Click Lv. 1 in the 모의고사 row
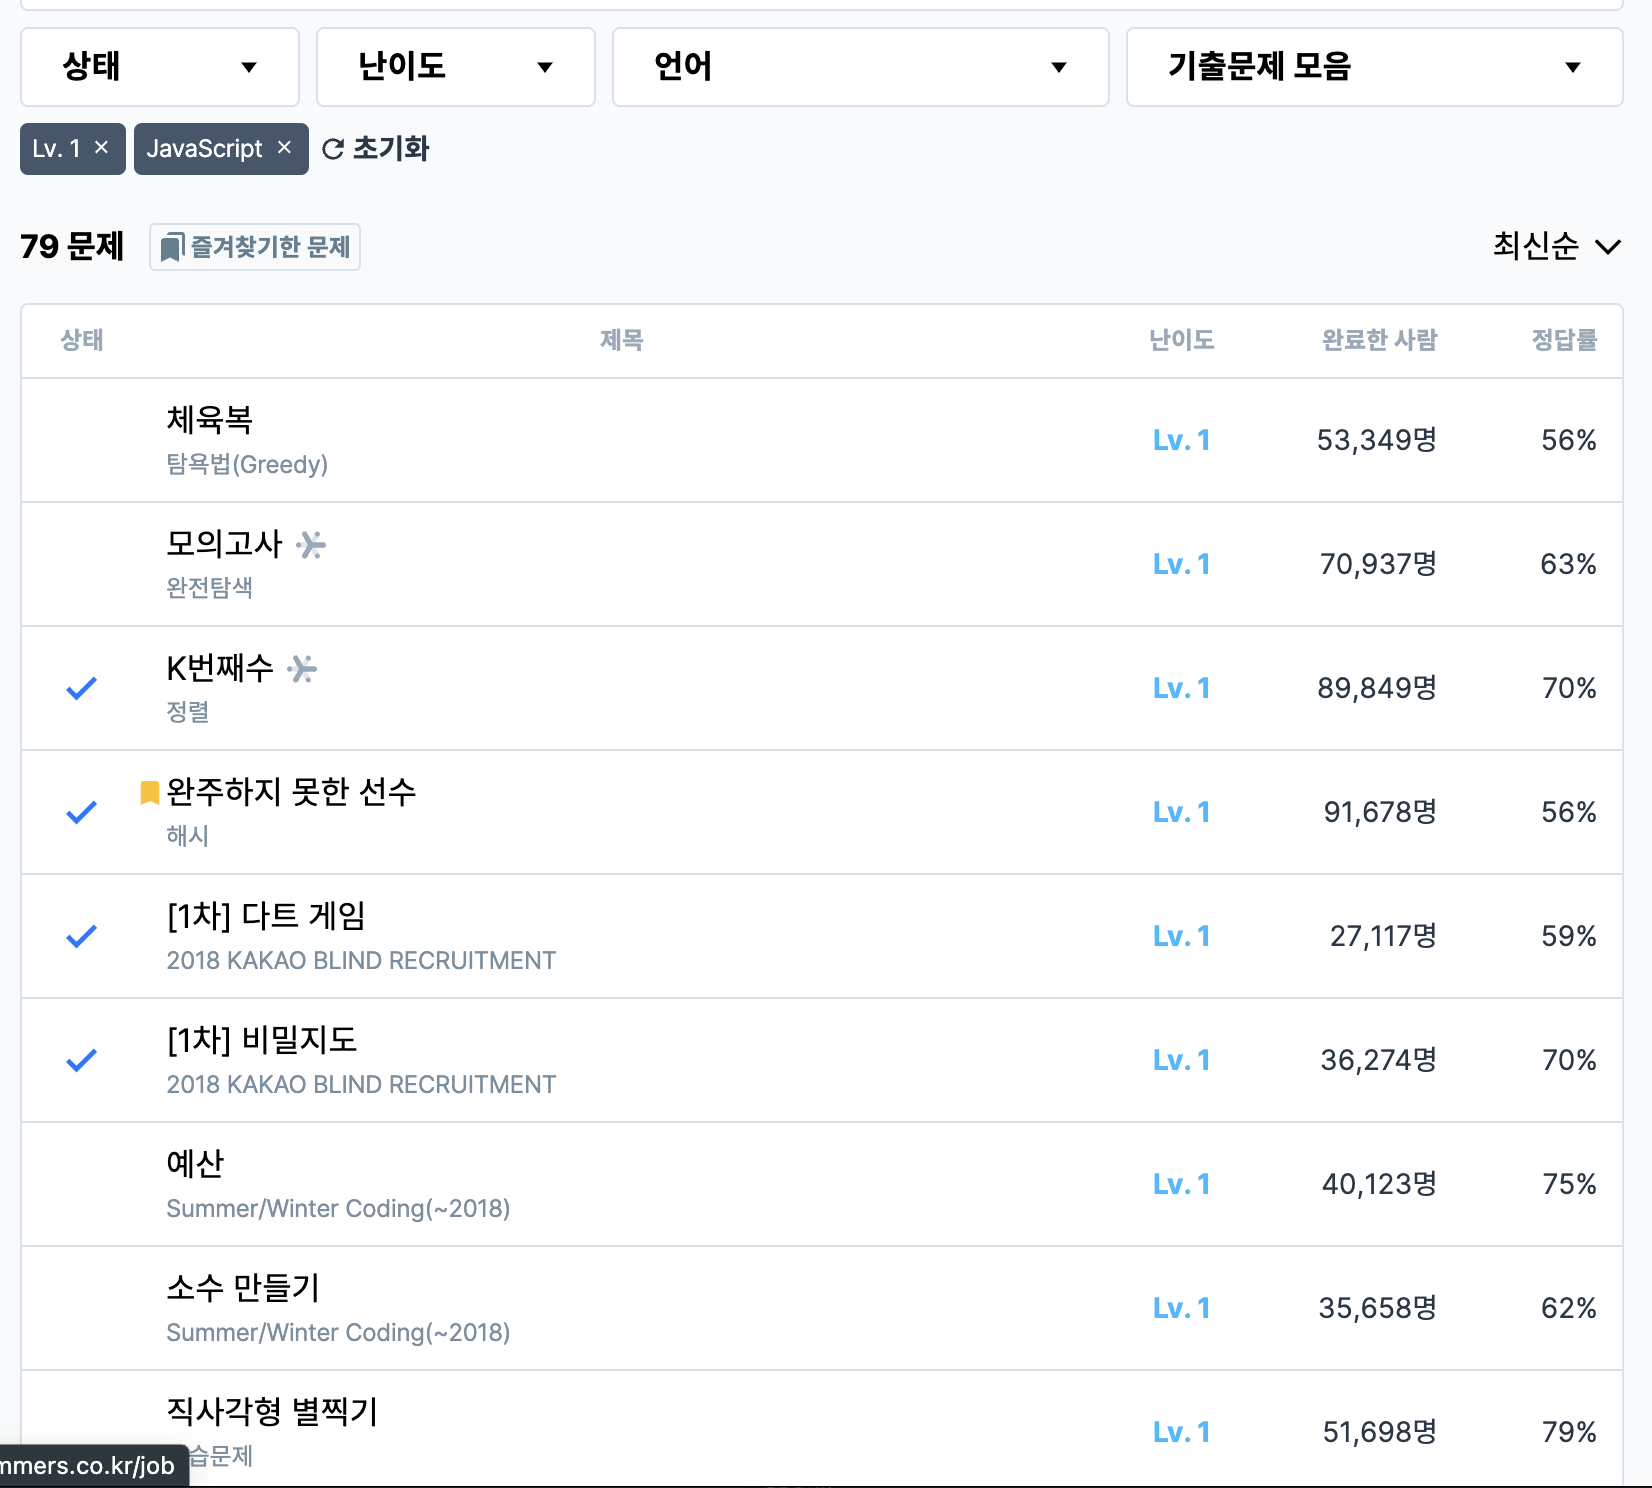This screenshot has height=1488, width=1652. [1182, 564]
